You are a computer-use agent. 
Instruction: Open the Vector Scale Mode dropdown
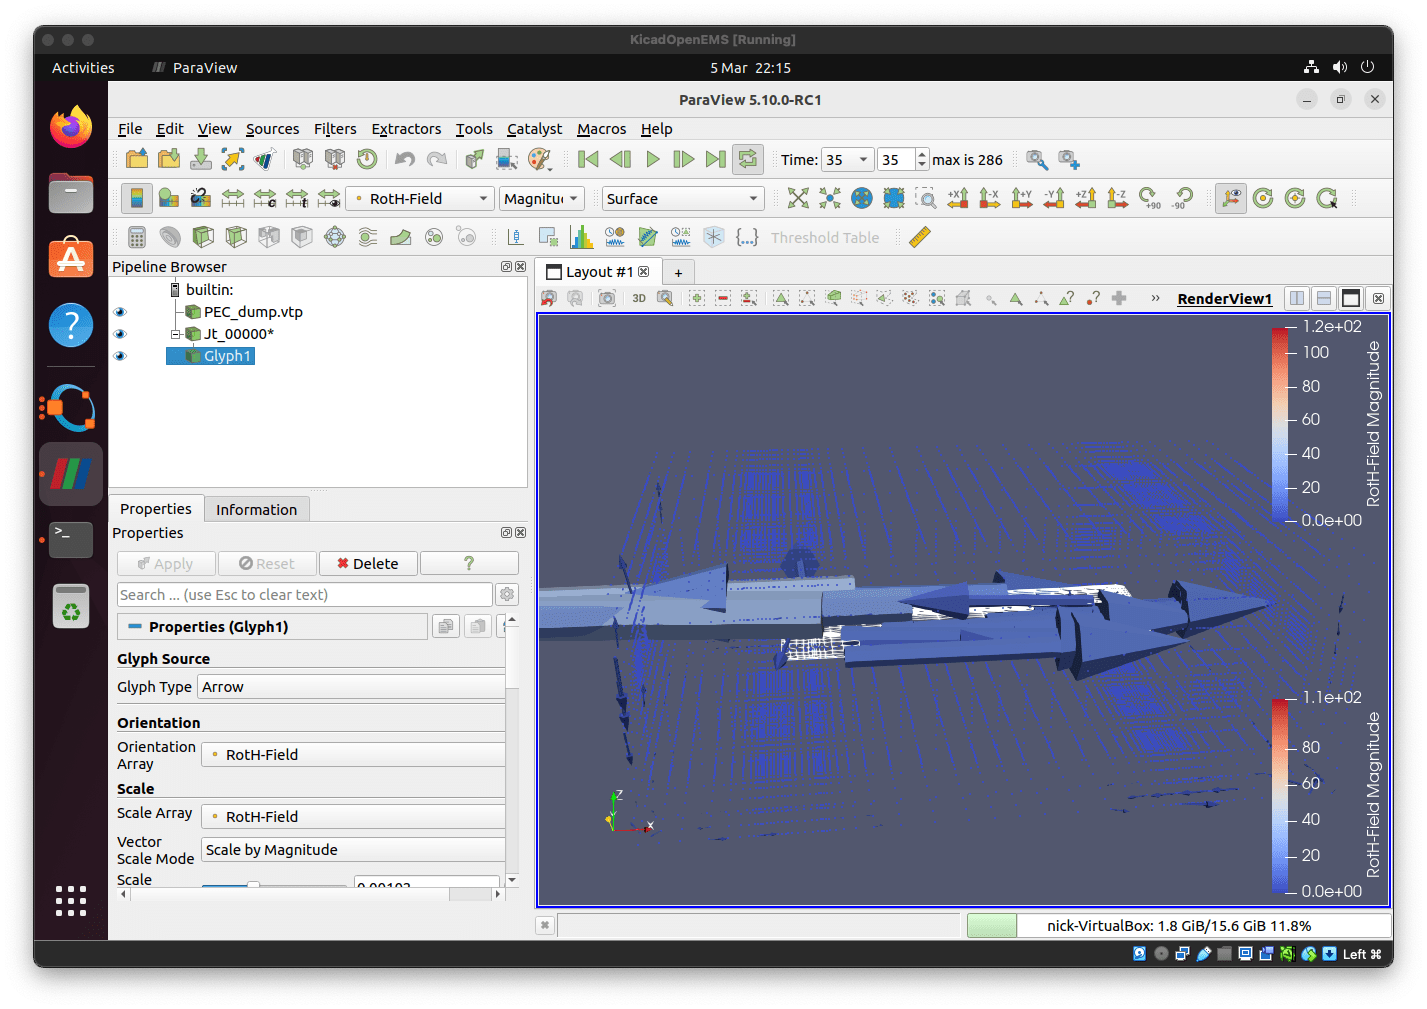[352, 850]
